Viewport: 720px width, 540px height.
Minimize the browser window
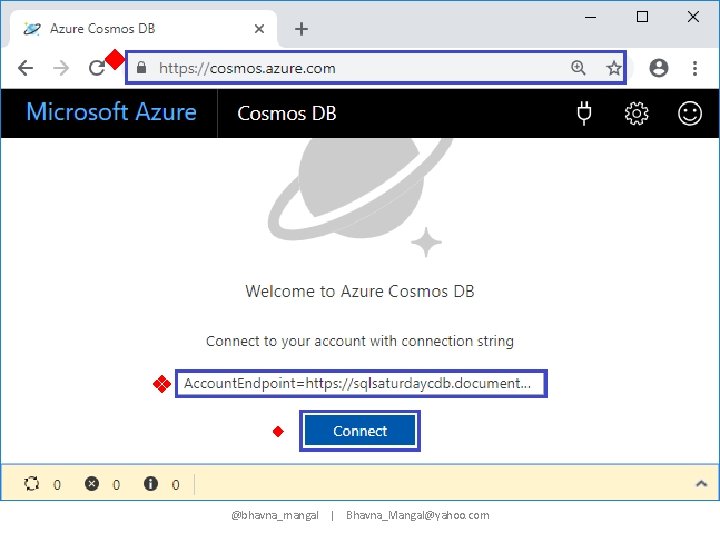coord(591,17)
